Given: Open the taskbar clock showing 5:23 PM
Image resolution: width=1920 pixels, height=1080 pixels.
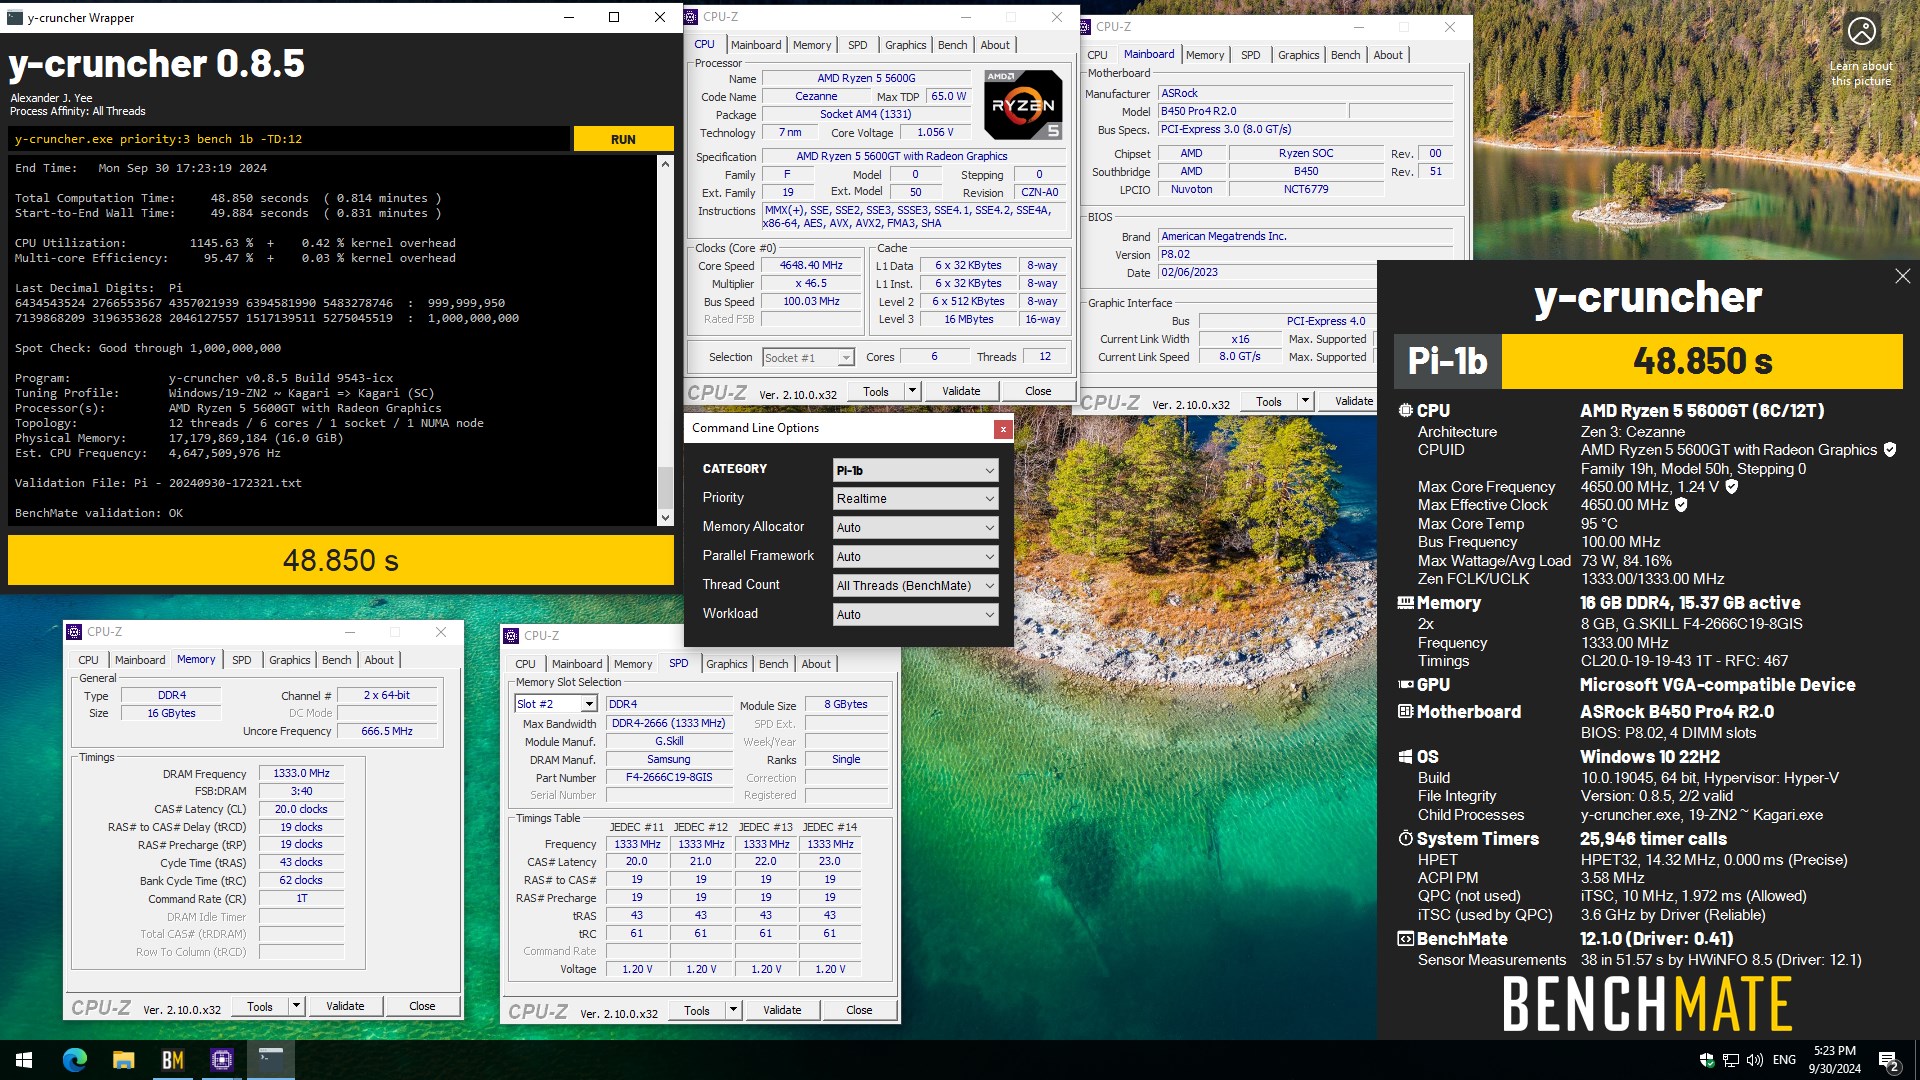Looking at the screenshot, I should [x=1834, y=1060].
